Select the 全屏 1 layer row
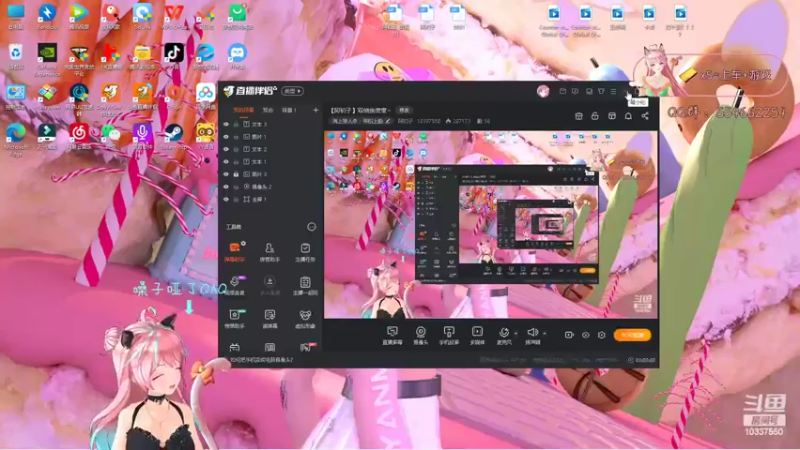Image resolution: width=800 pixels, height=450 pixels. click(270, 199)
